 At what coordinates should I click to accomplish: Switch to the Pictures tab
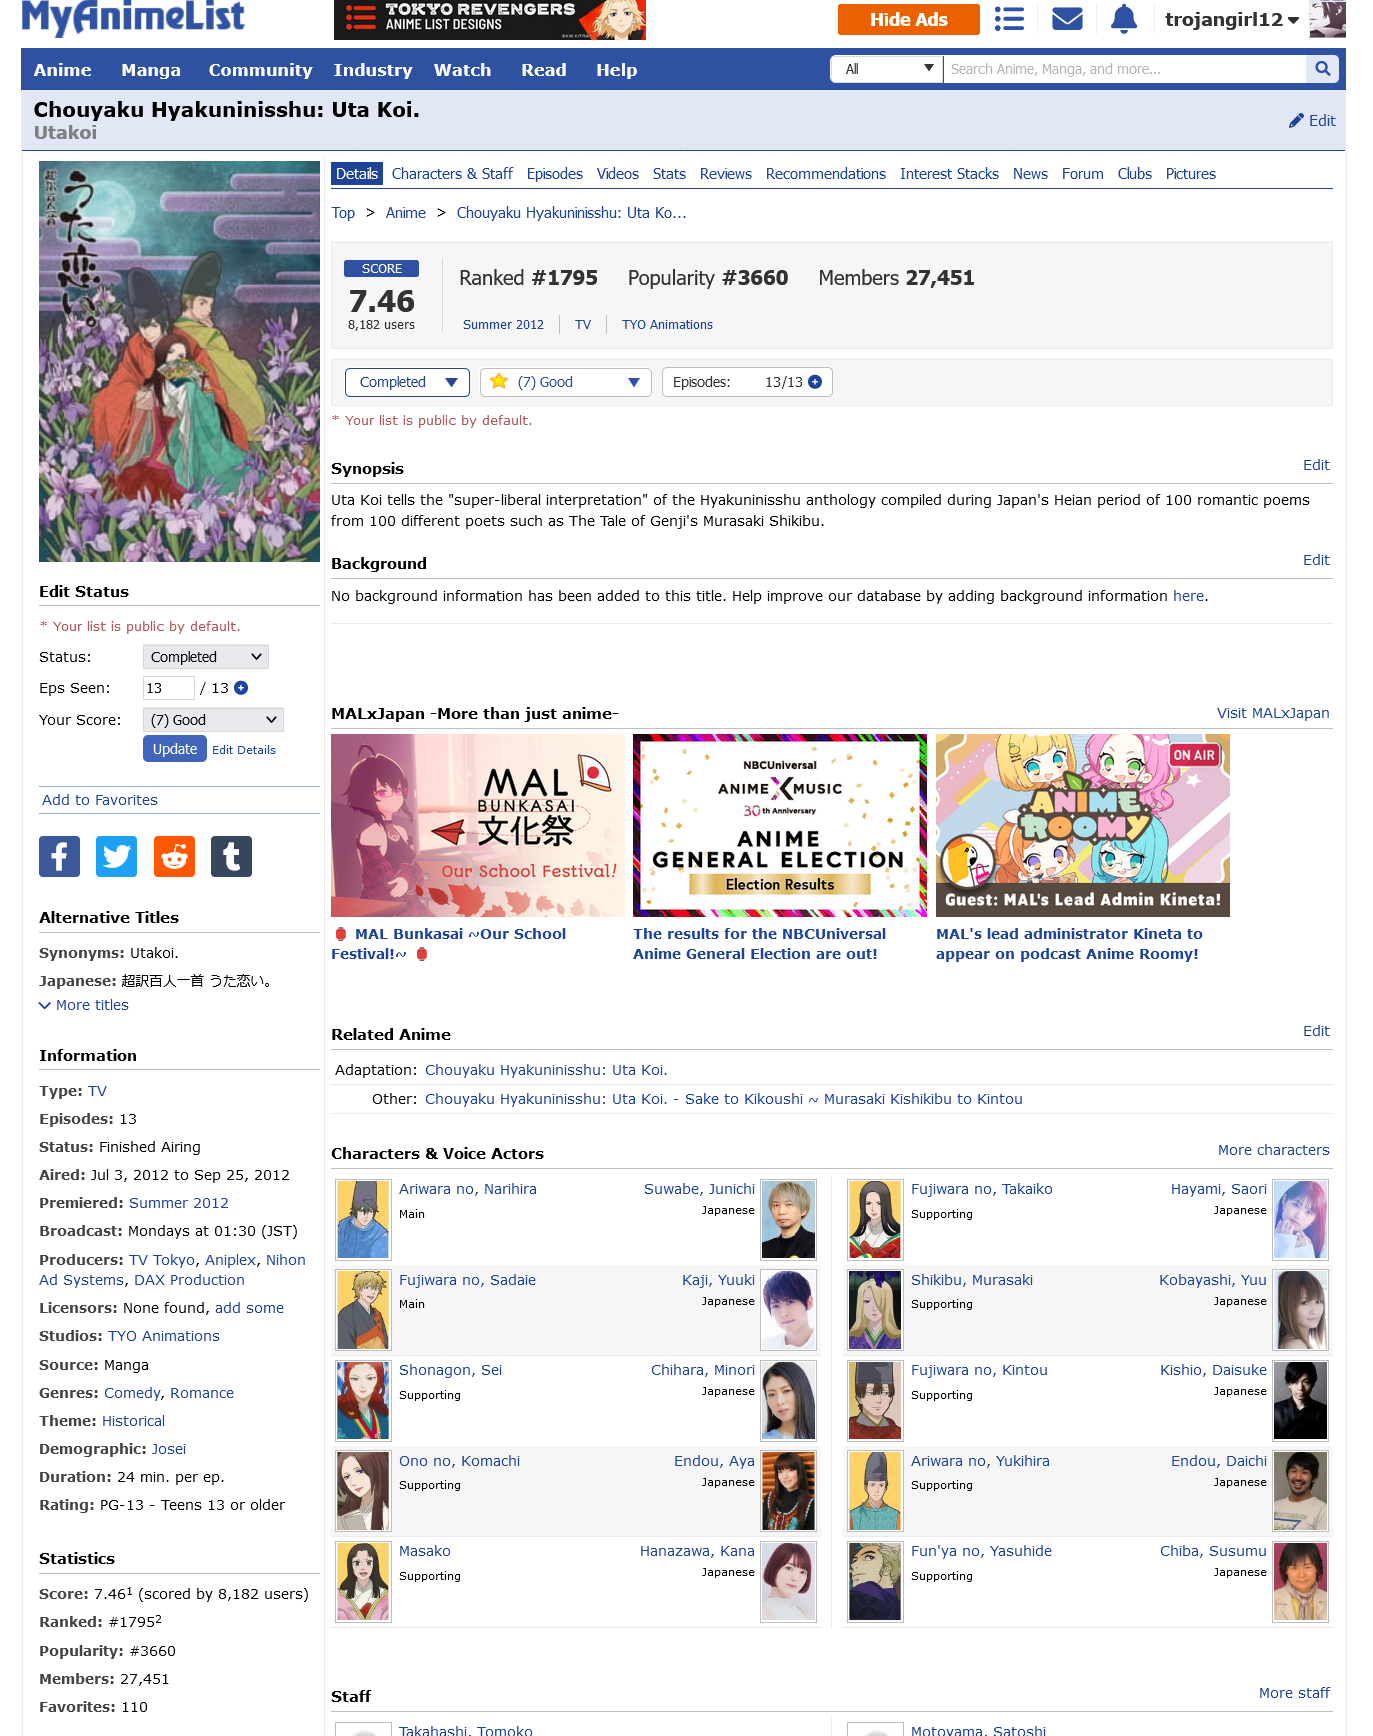[1191, 174]
